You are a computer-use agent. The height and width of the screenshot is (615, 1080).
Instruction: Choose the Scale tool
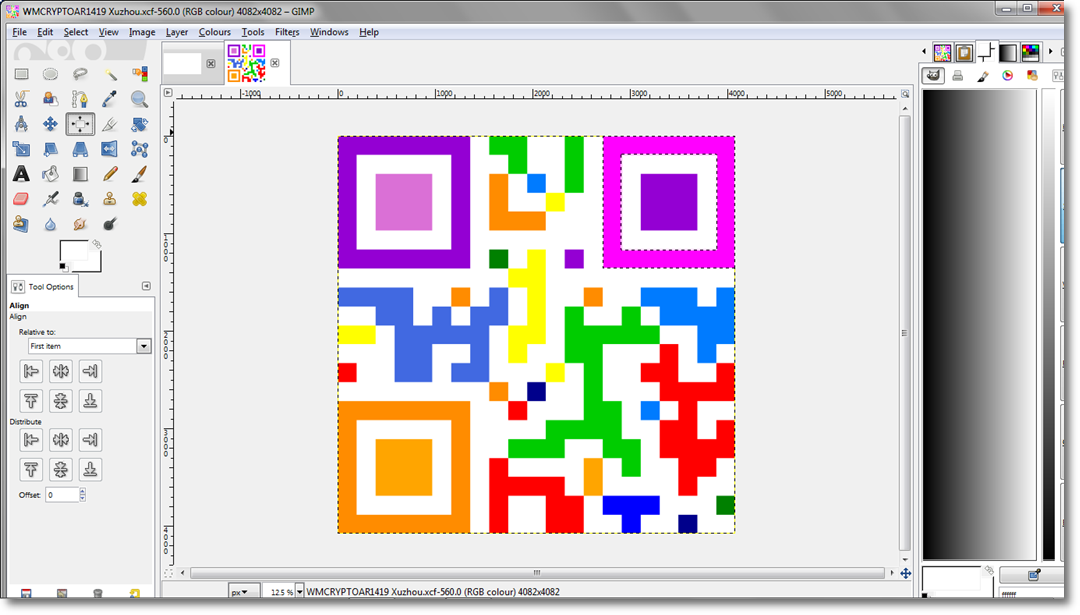point(21,149)
